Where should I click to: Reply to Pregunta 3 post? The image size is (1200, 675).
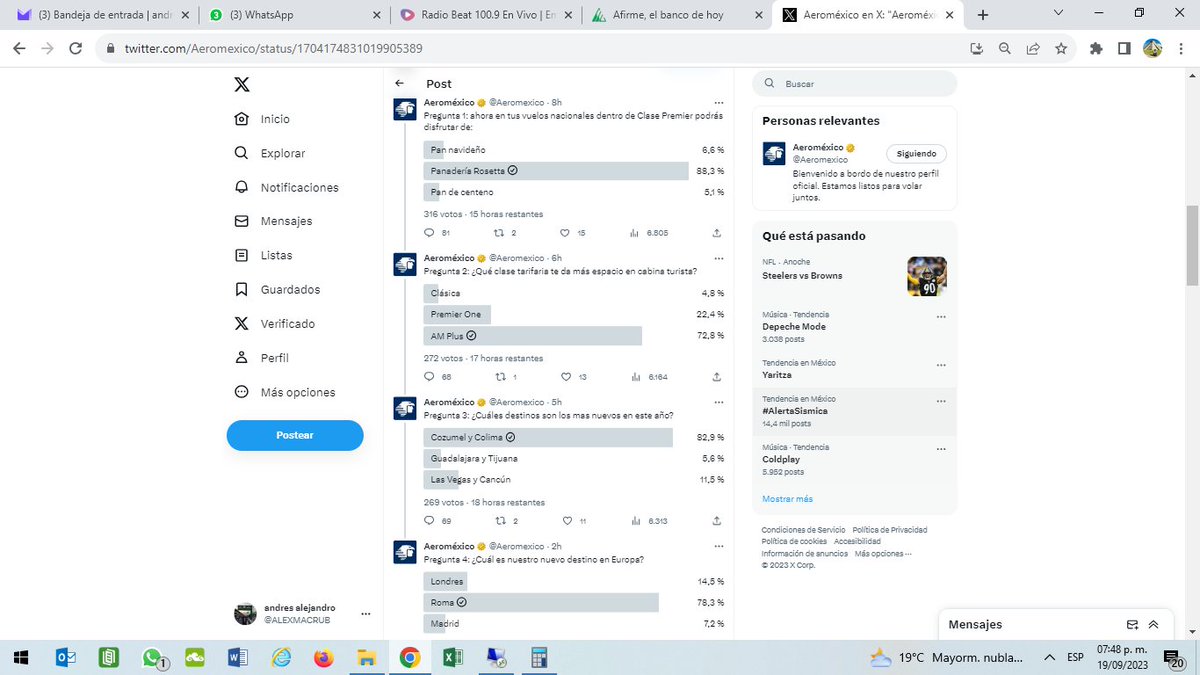coord(430,521)
